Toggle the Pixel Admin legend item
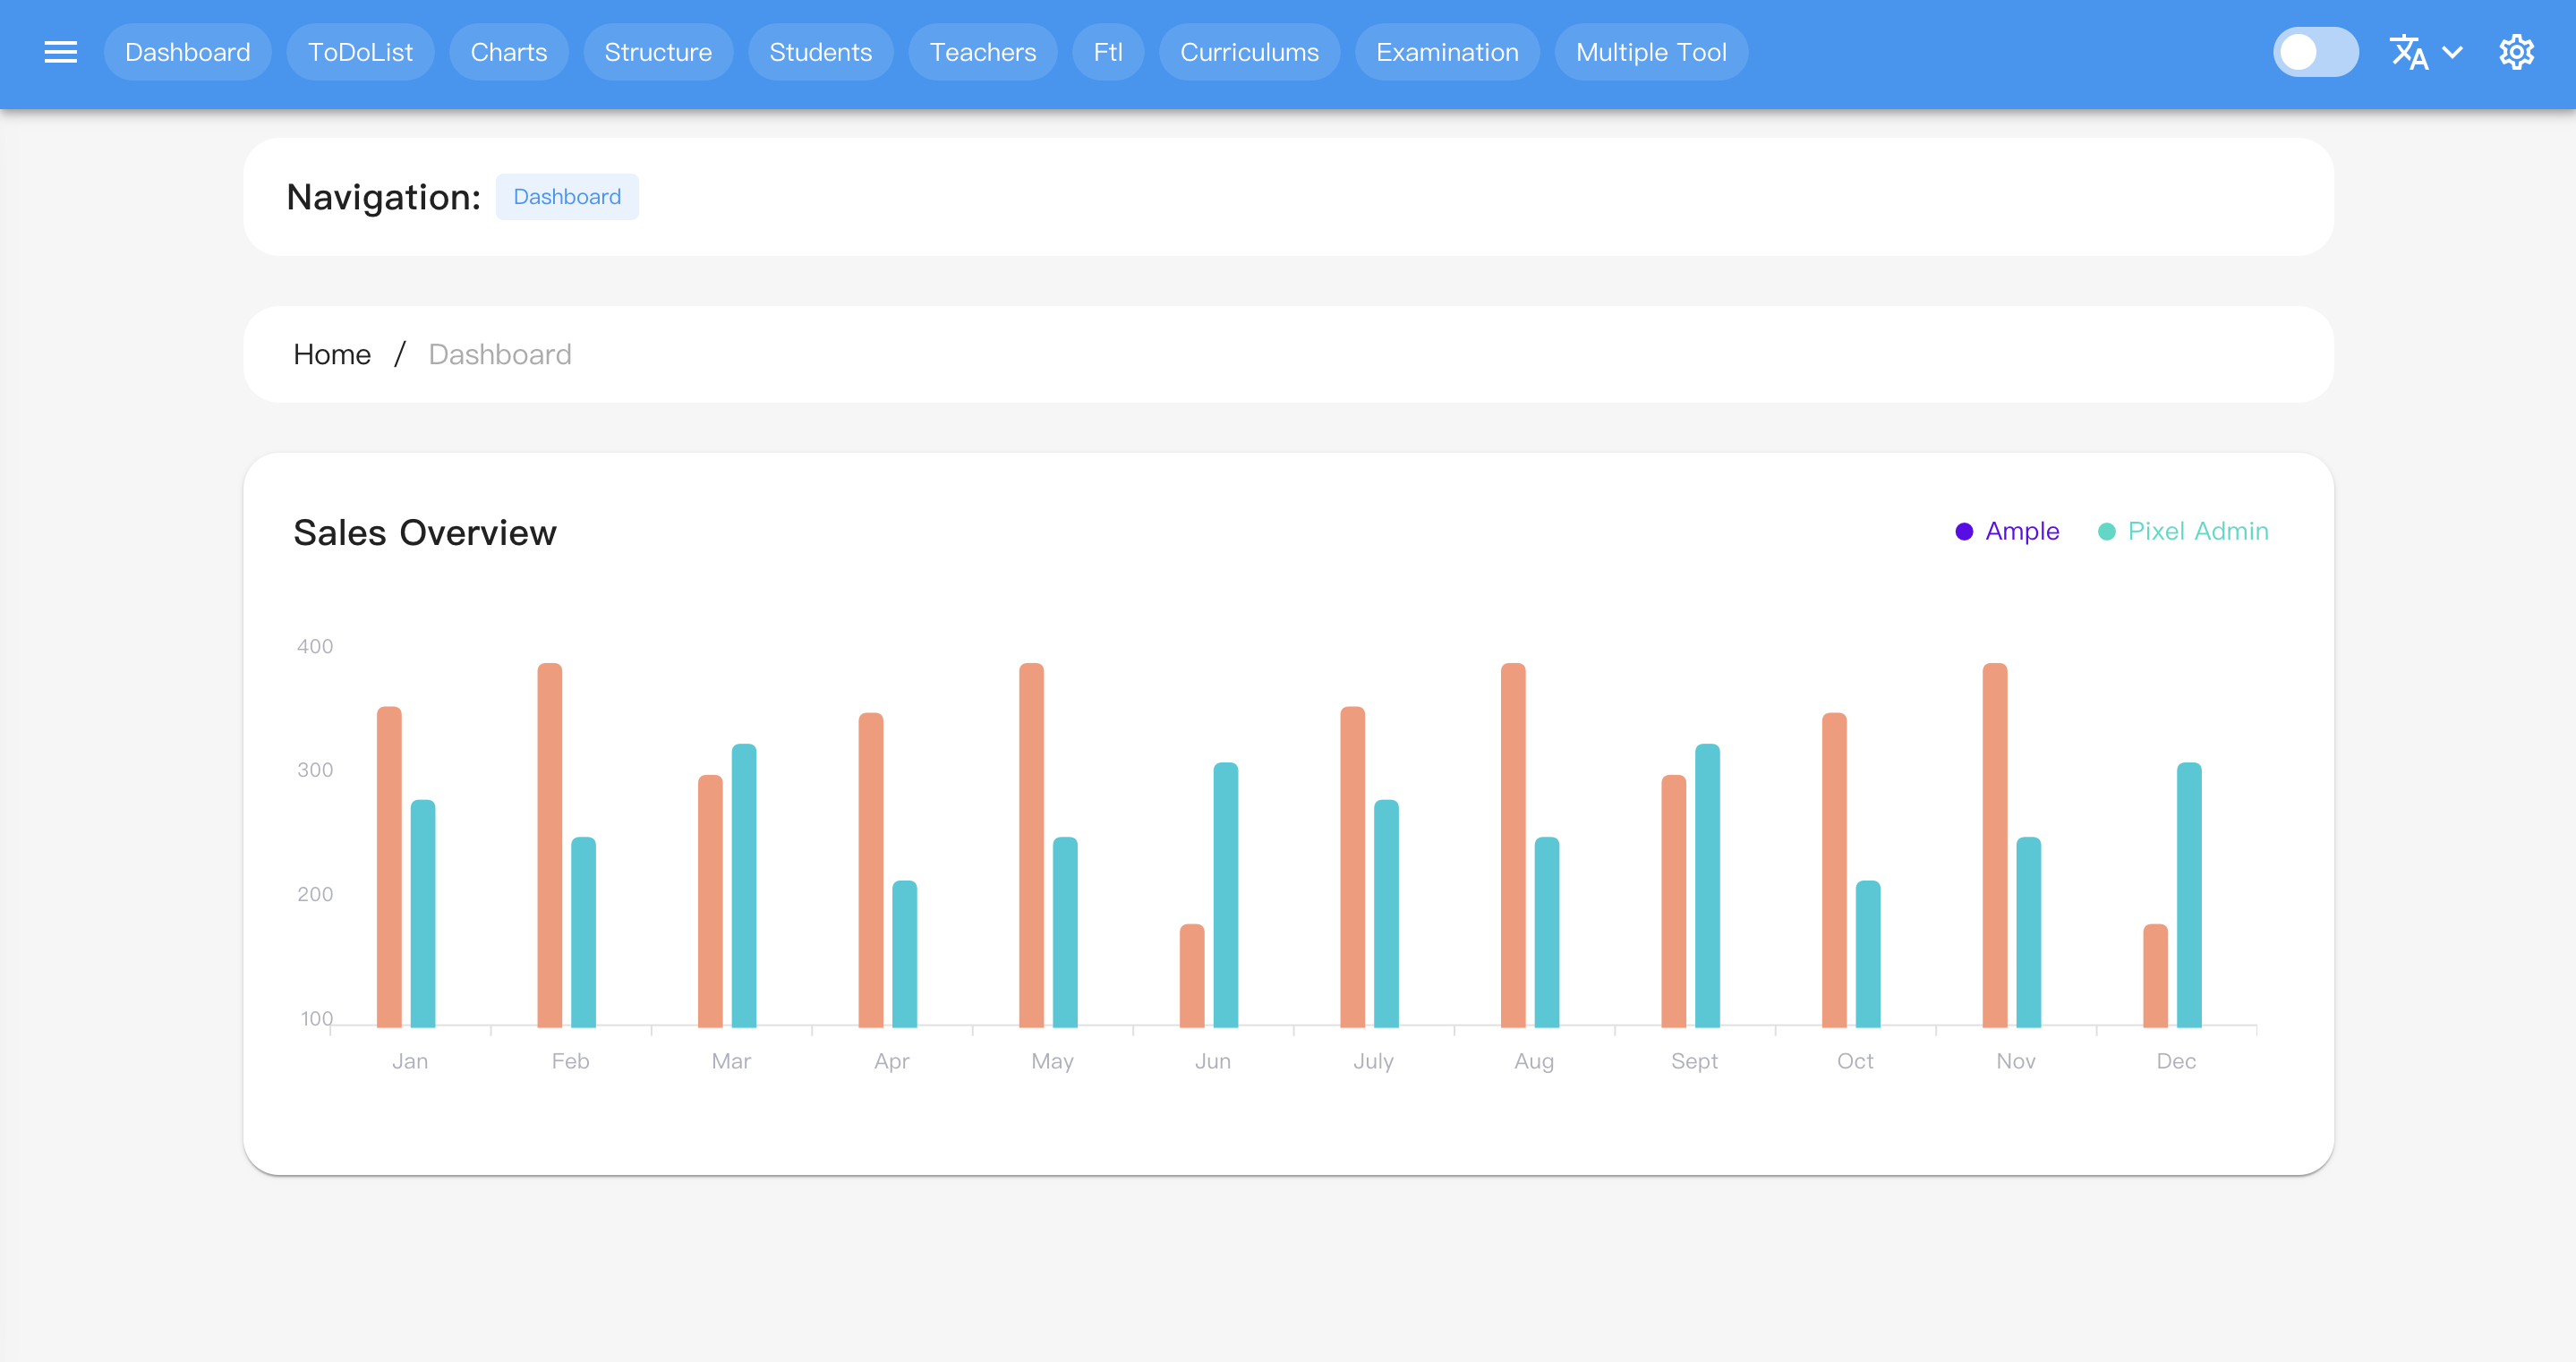 (2183, 531)
